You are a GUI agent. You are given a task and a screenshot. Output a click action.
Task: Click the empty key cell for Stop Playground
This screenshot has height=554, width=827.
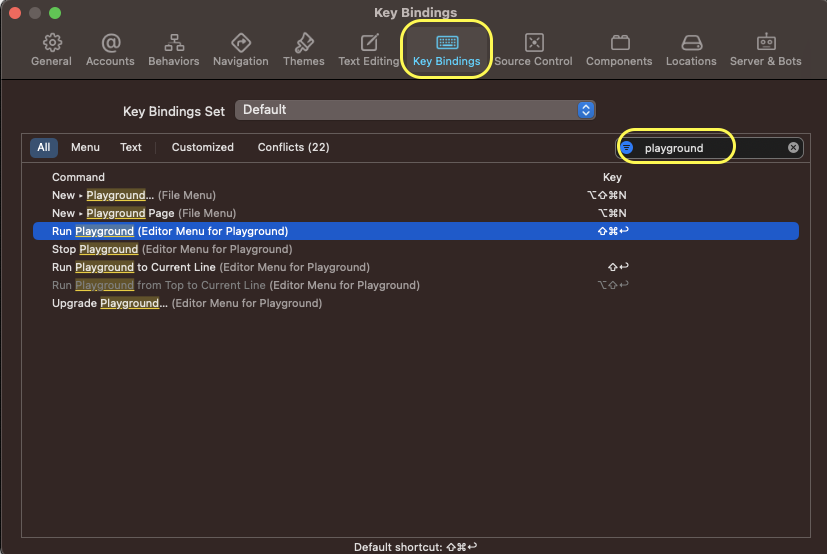tap(613, 249)
